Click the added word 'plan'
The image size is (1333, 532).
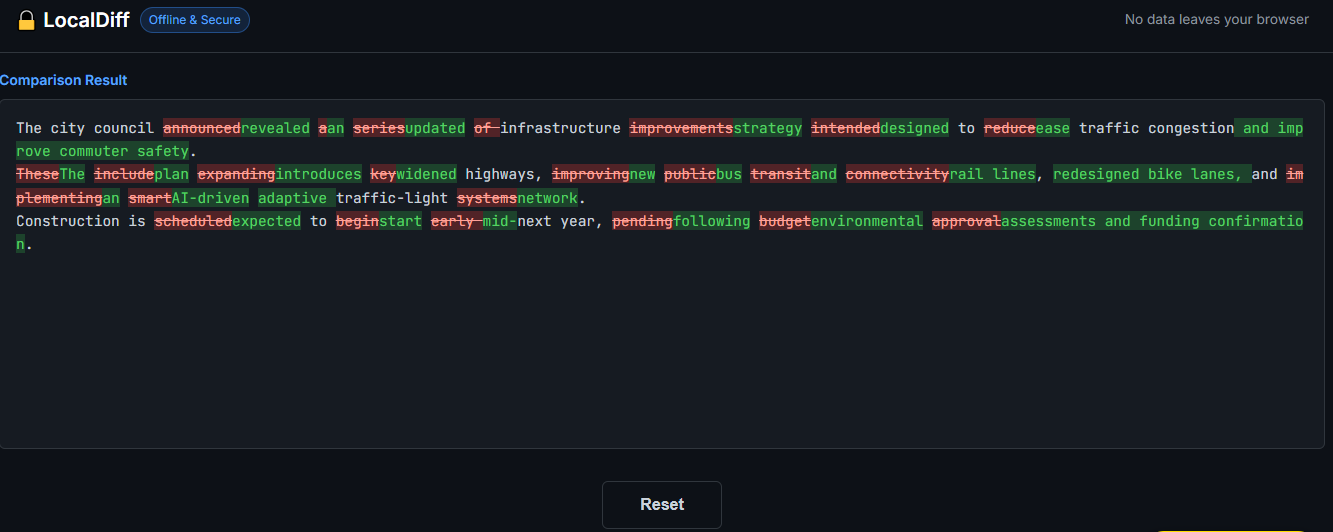(171, 174)
